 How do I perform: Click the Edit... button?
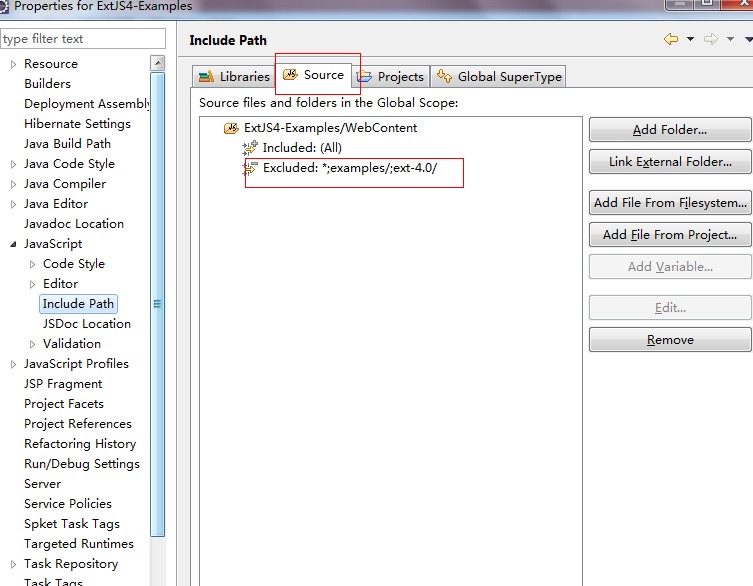coord(670,308)
